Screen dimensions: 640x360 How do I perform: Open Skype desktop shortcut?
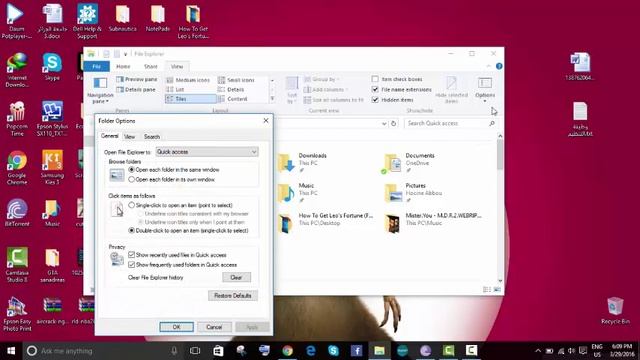52,67
